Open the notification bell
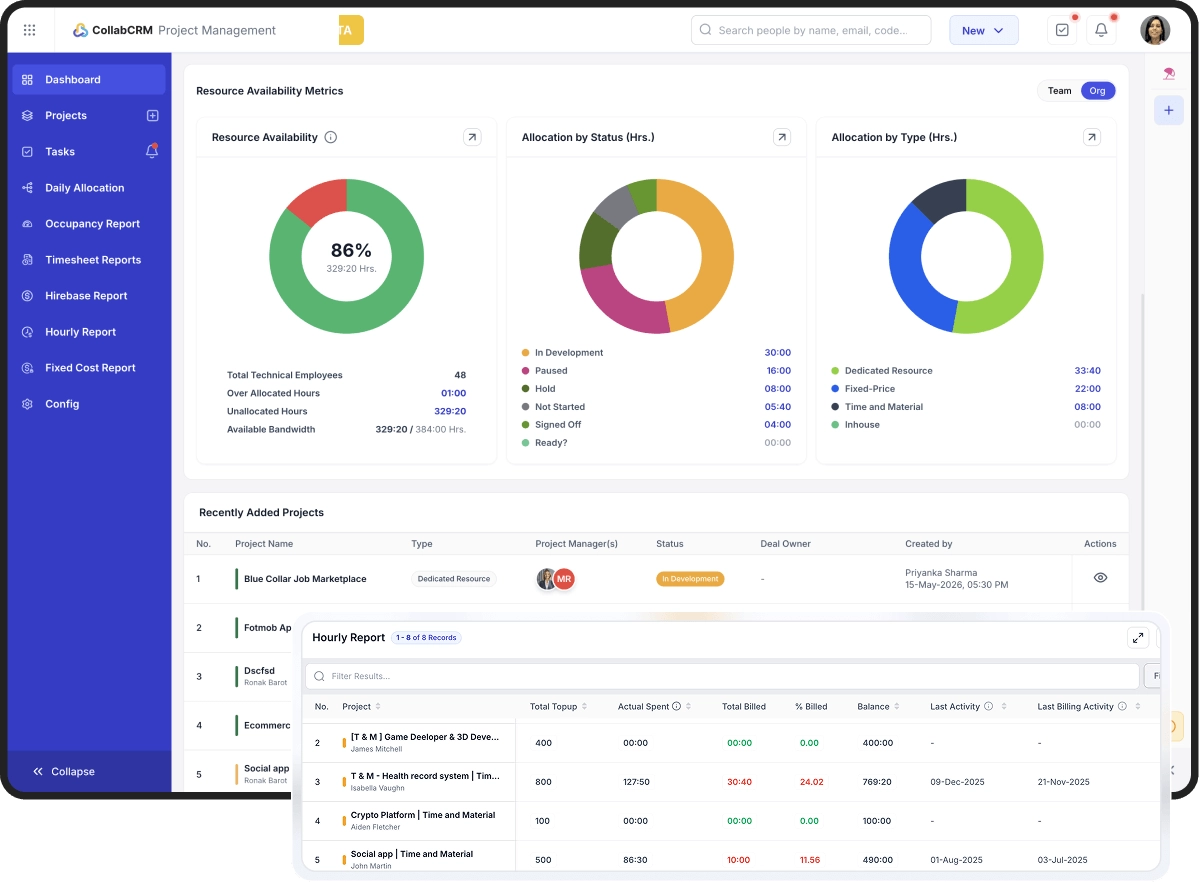This screenshot has width=1199, height=883. pyautogui.click(x=1101, y=30)
